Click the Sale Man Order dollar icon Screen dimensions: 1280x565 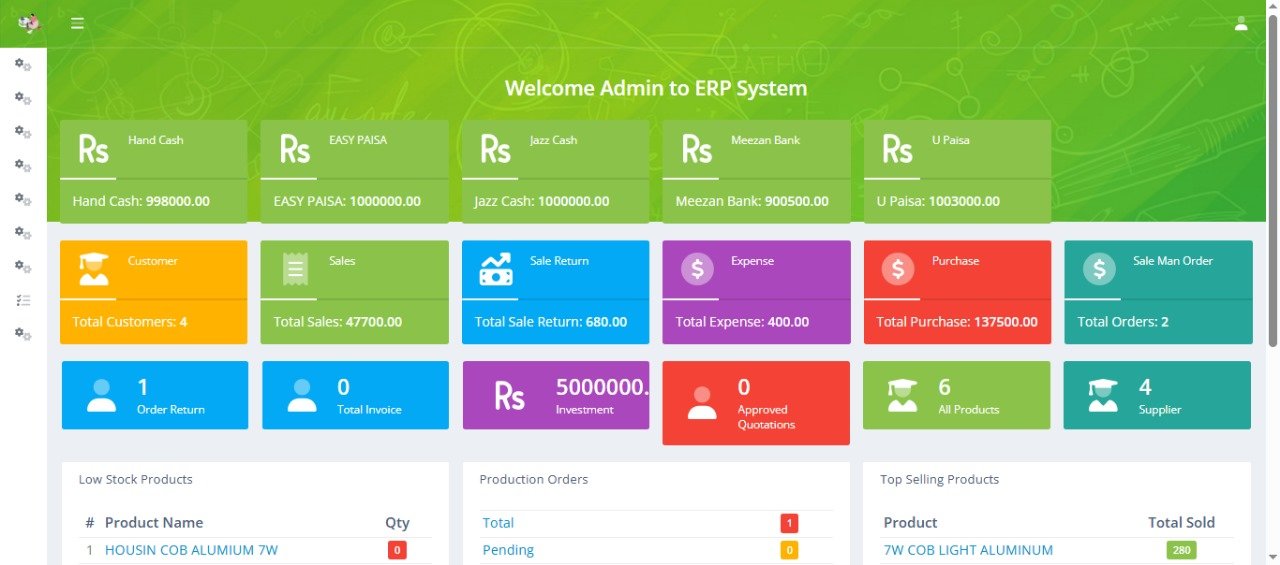coord(1099,269)
